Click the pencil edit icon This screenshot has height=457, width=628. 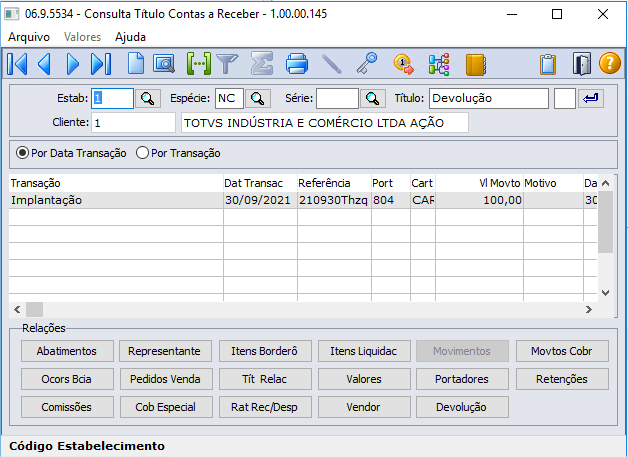tap(332, 64)
